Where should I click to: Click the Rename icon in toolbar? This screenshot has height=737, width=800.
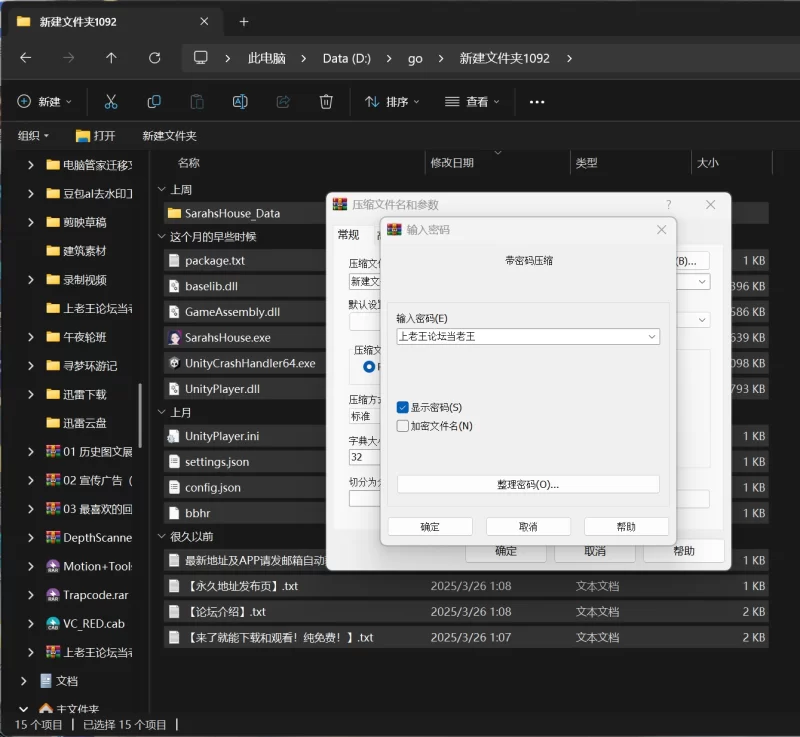(x=240, y=102)
